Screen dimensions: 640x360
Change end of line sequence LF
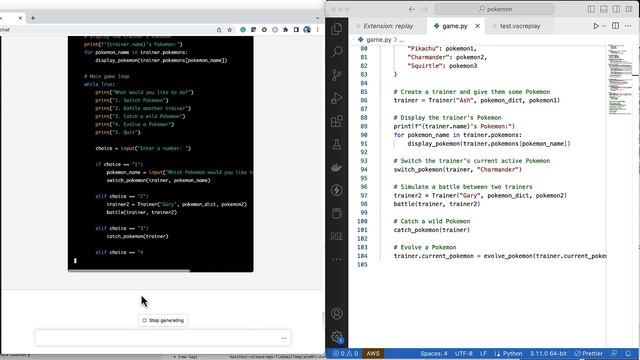coord(483,353)
